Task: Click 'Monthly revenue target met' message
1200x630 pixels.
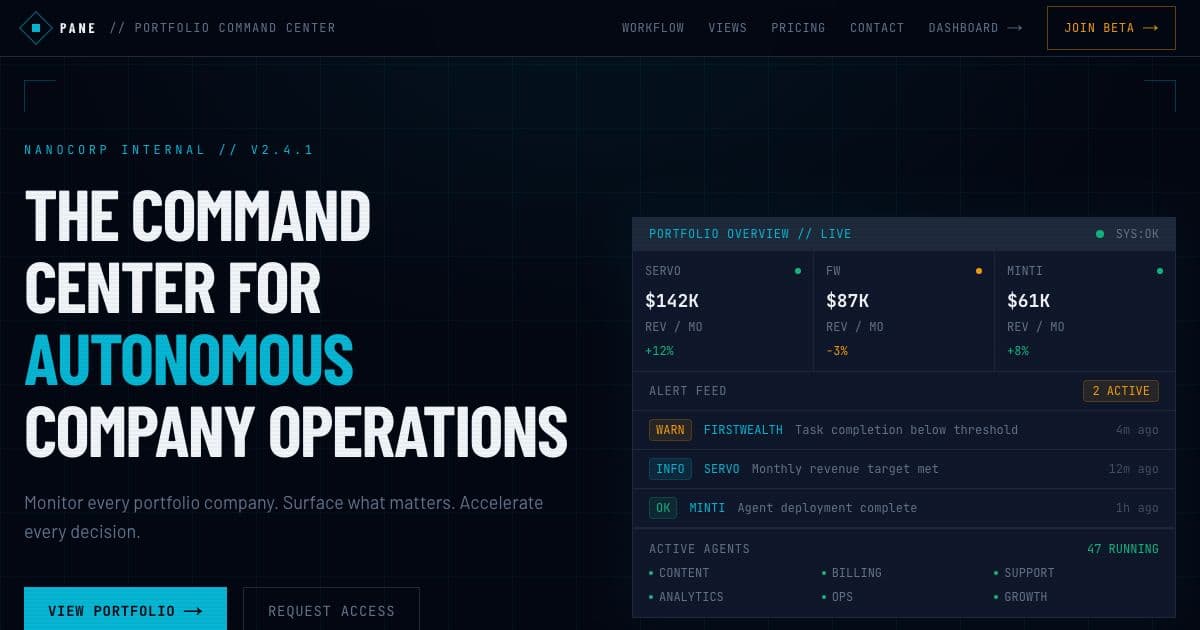Action: click(845, 469)
